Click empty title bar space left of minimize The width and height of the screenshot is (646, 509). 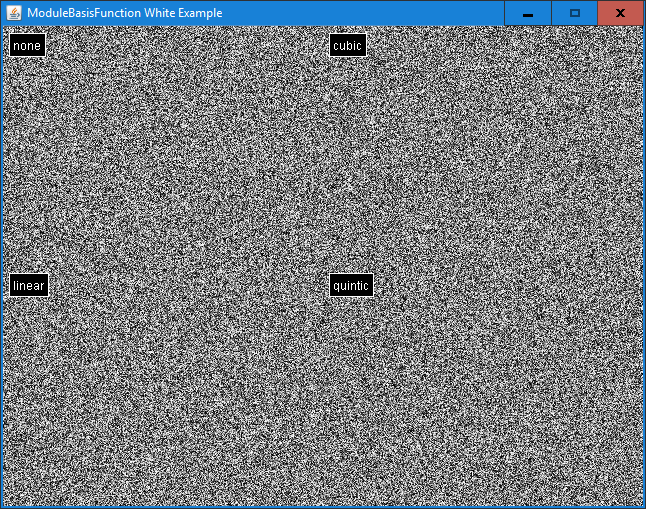coord(400,13)
